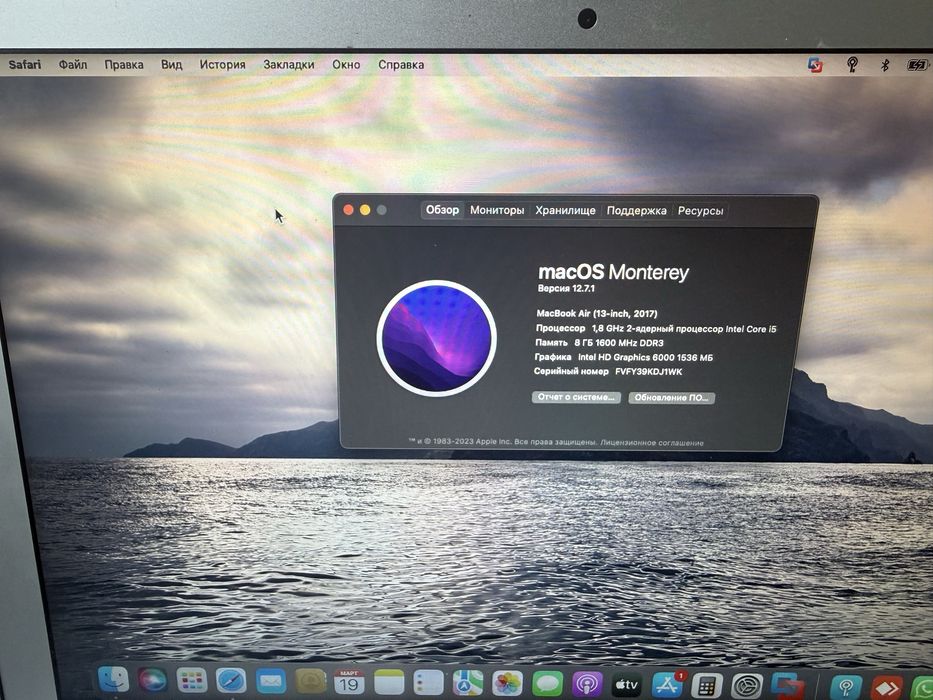Switch to the Мониторы tab
This screenshot has width=933, height=700.
click(497, 210)
